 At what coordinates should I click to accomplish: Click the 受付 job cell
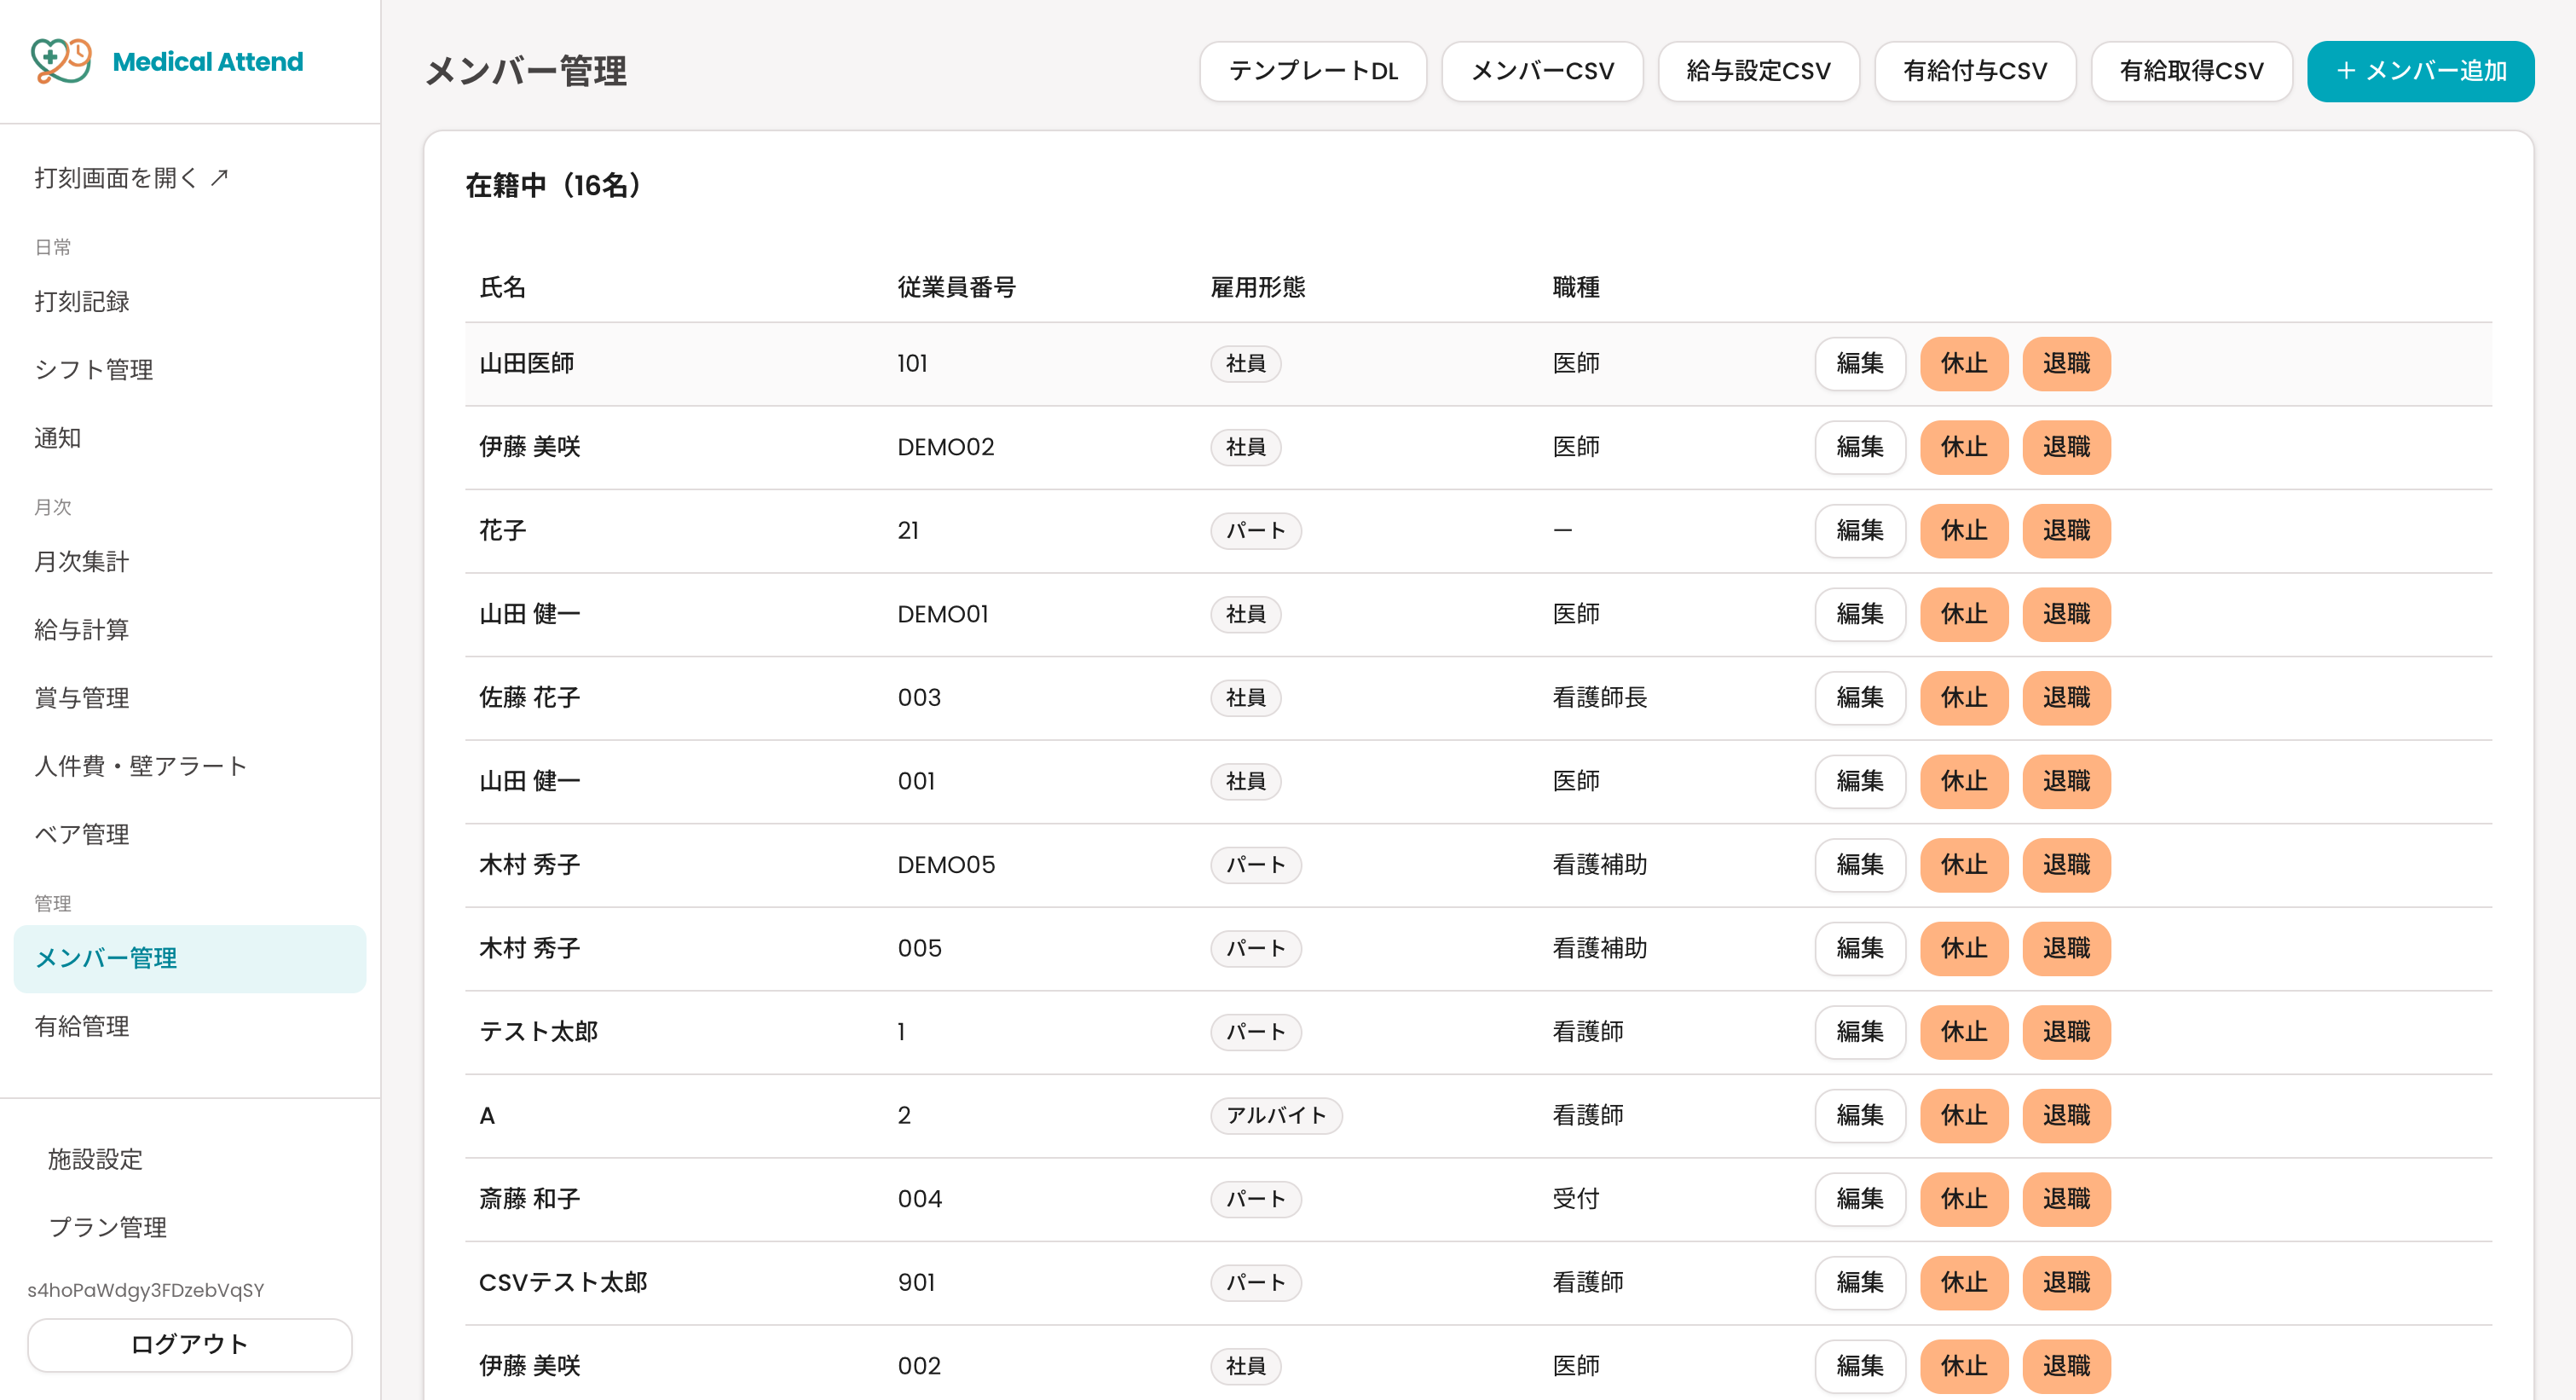tap(1576, 1198)
